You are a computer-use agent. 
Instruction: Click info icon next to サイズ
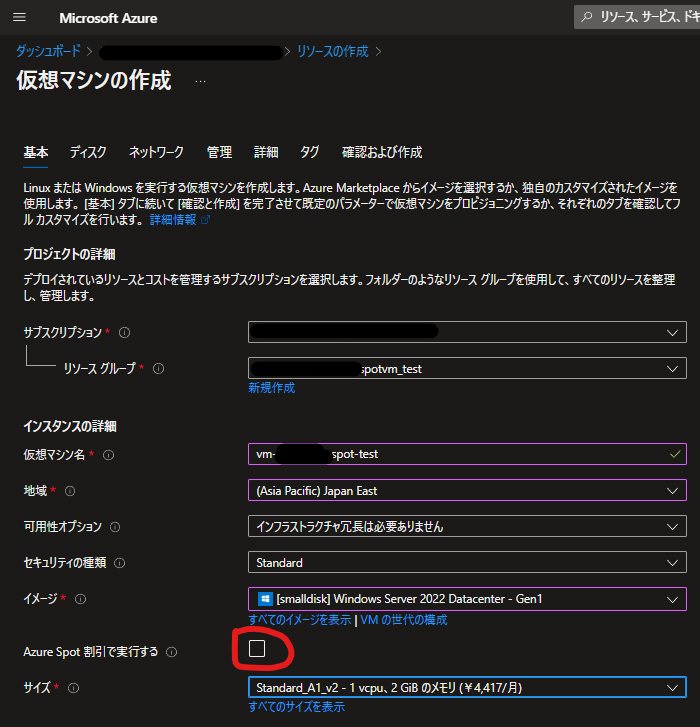pos(74,688)
